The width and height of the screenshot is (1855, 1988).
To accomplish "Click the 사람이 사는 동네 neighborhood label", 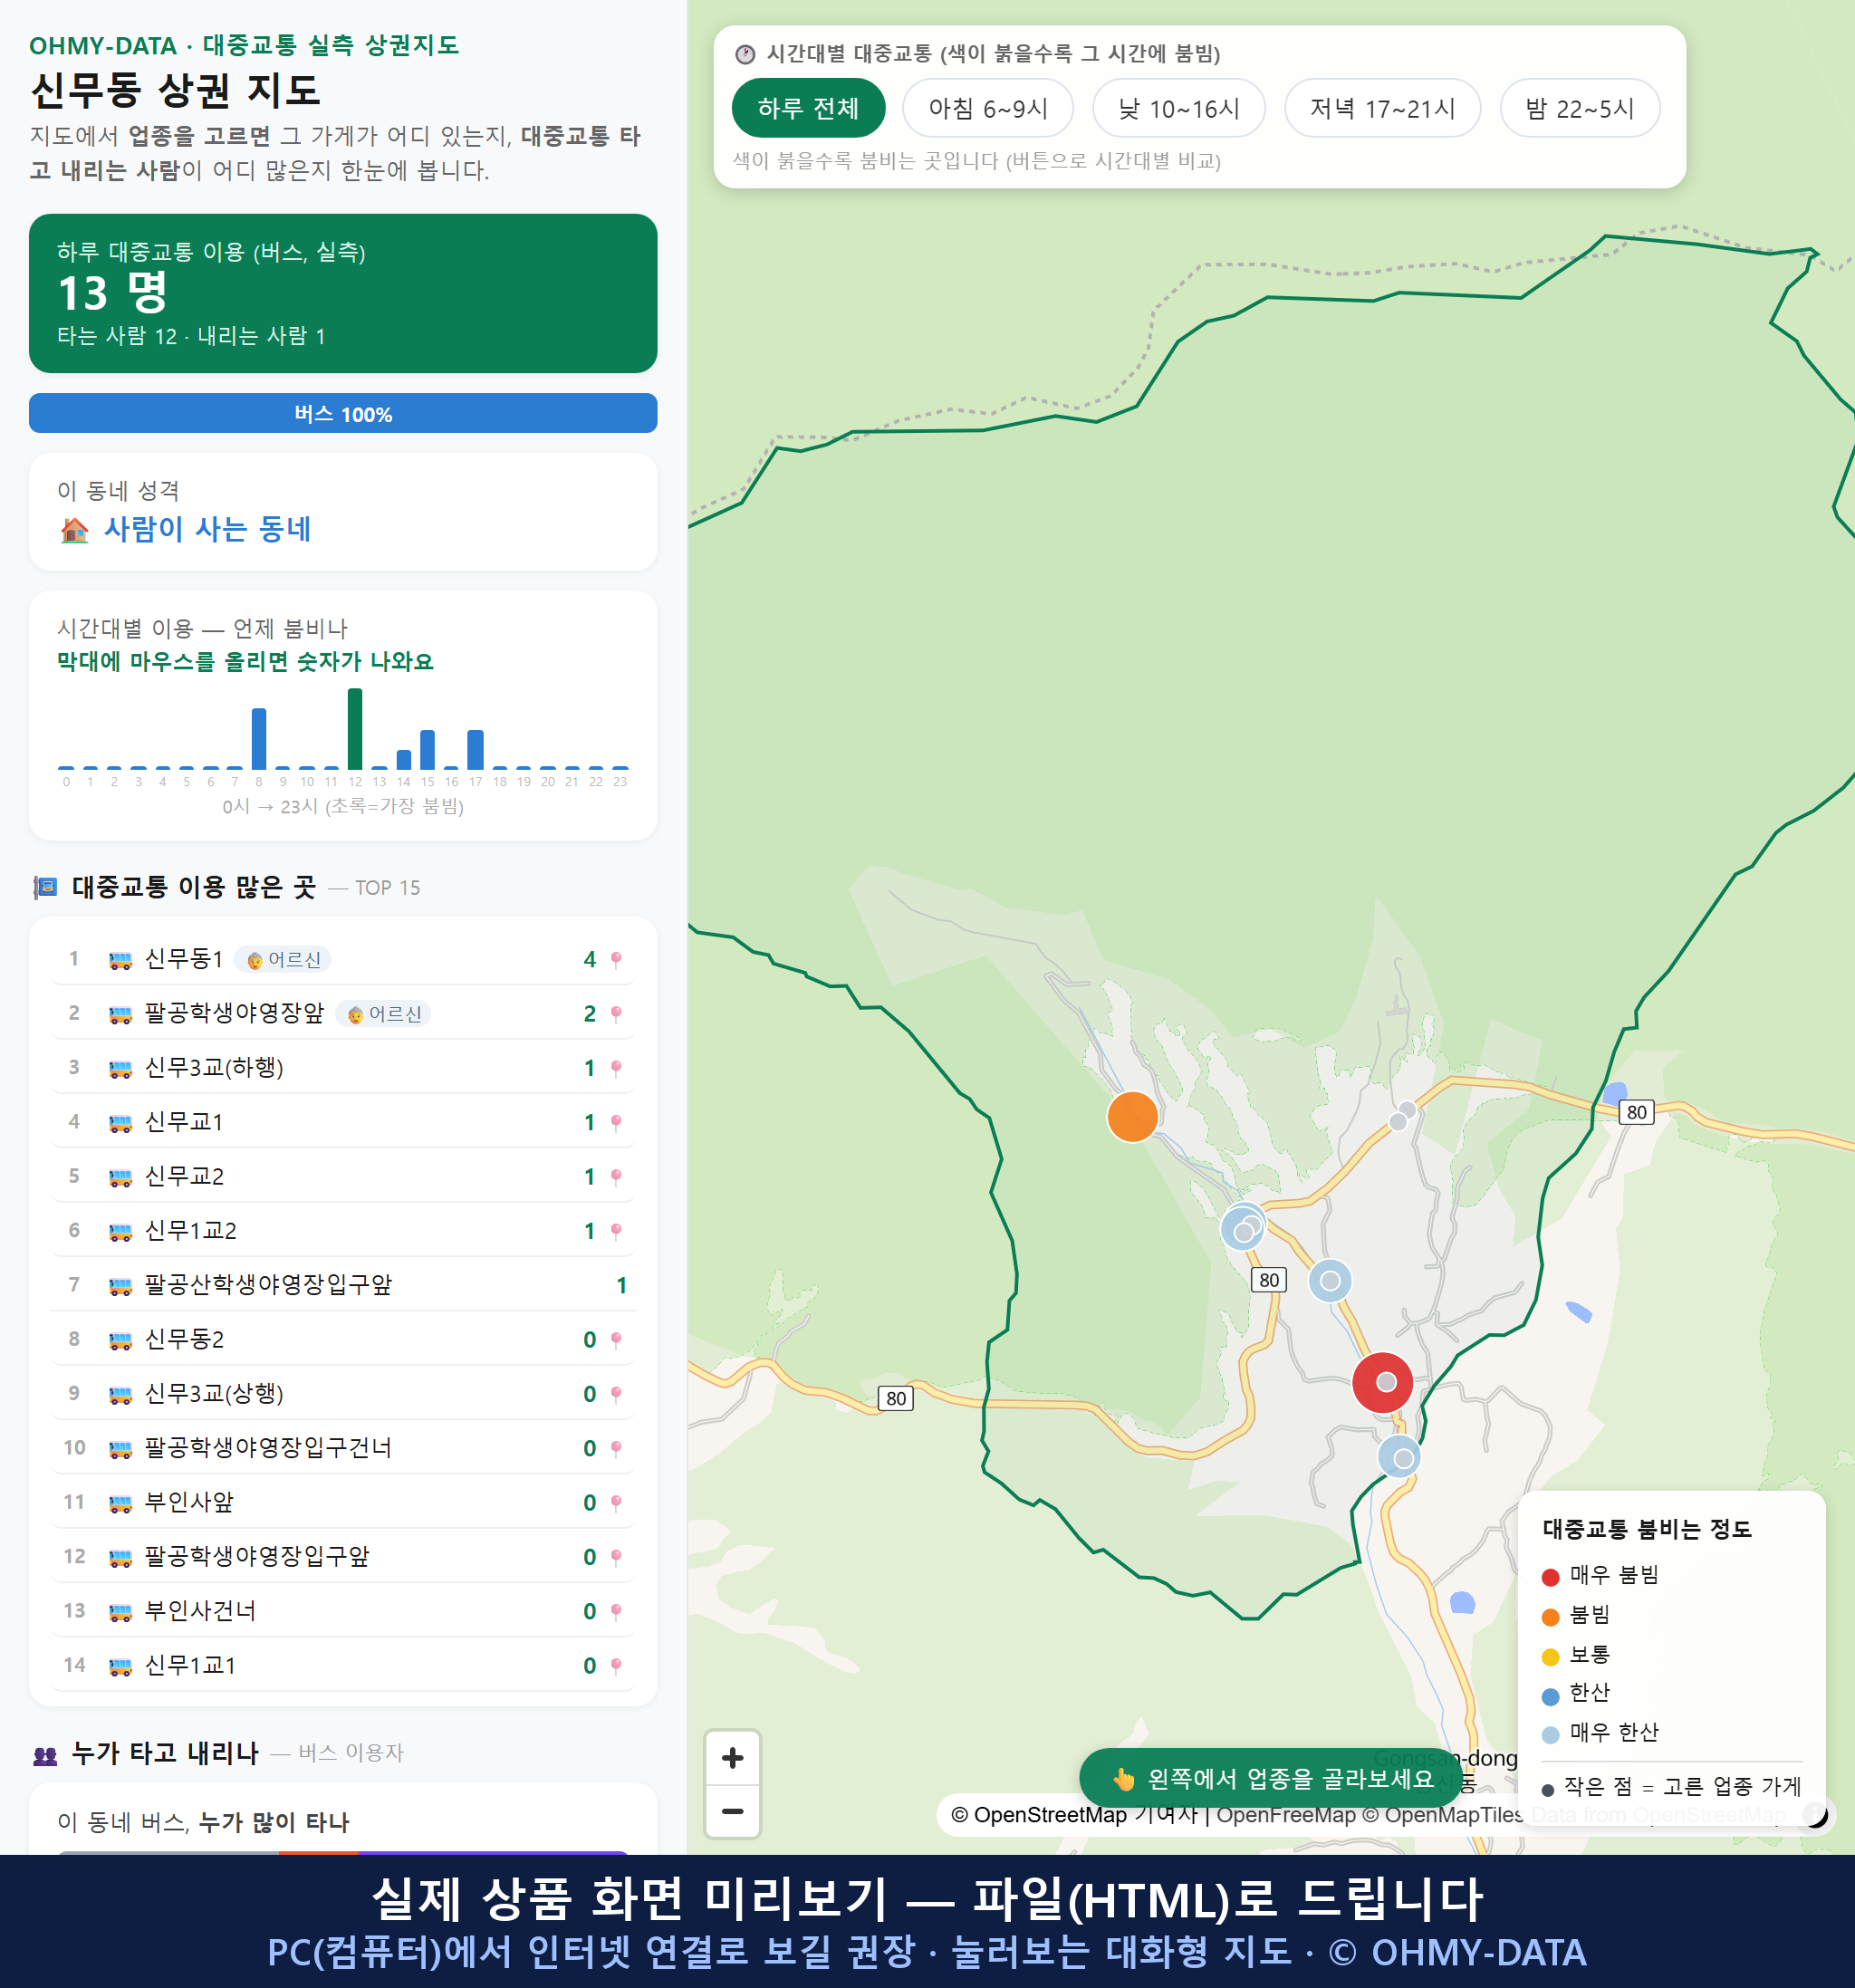I will point(208,529).
